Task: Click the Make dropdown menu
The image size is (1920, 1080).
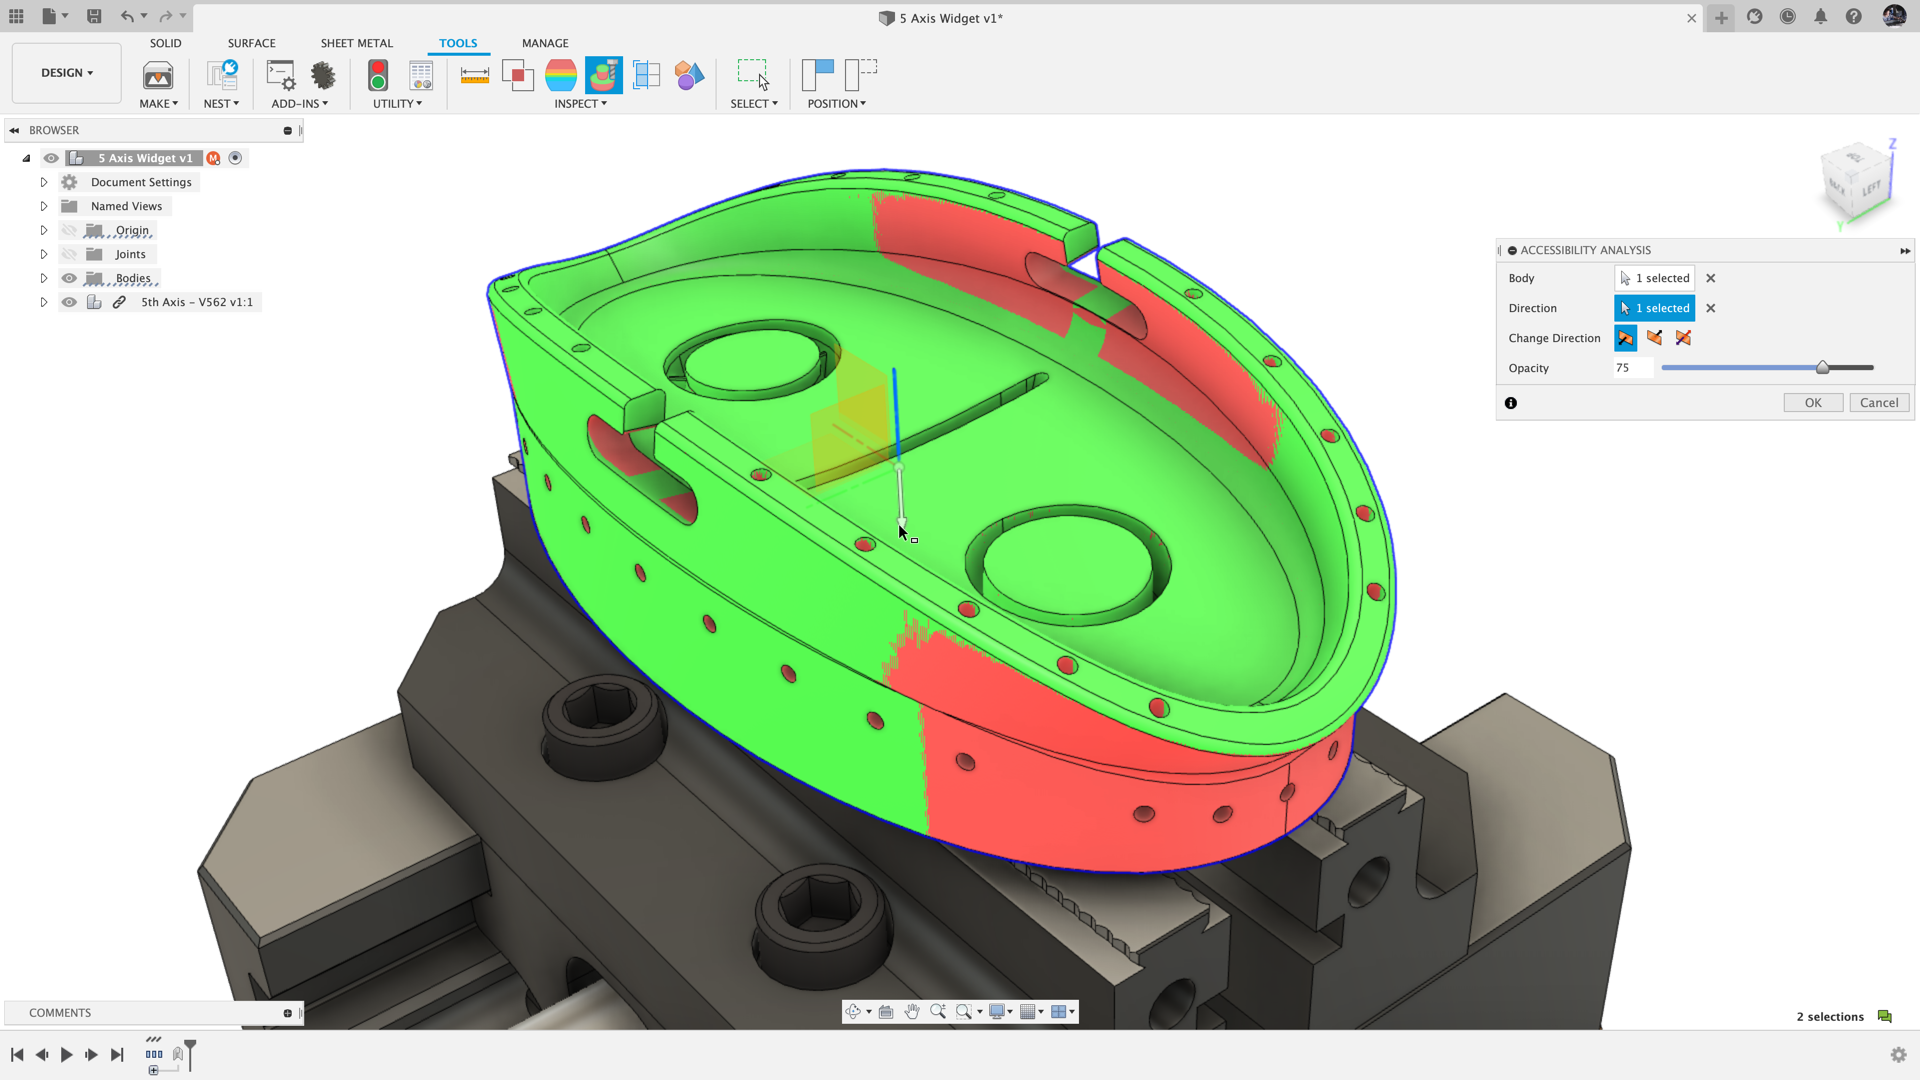Action: point(158,103)
